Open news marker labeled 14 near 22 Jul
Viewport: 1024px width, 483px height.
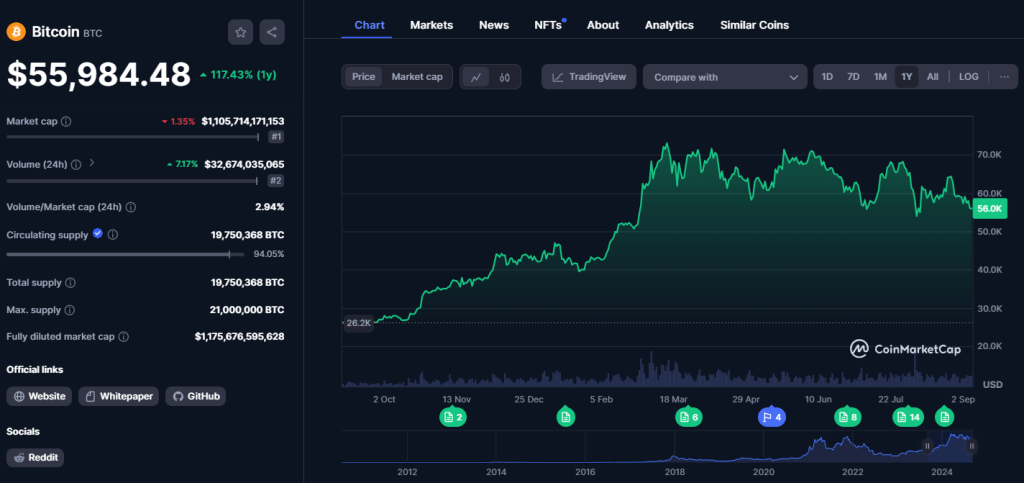click(908, 417)
